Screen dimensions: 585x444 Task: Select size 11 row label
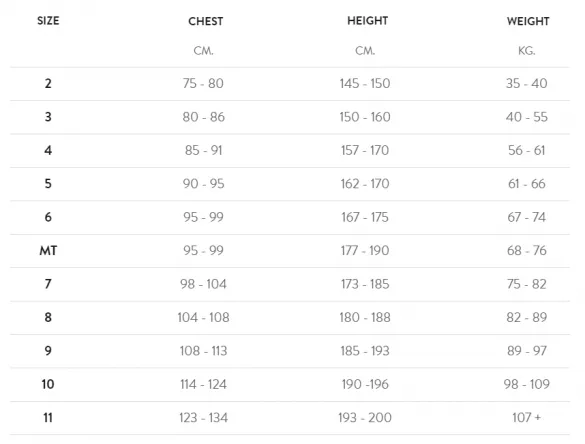[x=48, y=417]
